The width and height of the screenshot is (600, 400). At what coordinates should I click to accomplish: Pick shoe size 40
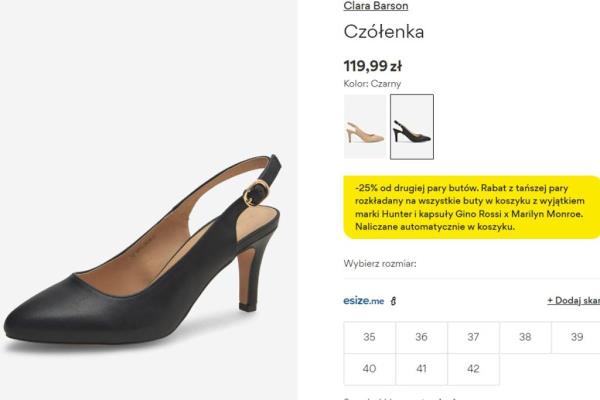tap(370, 369)
